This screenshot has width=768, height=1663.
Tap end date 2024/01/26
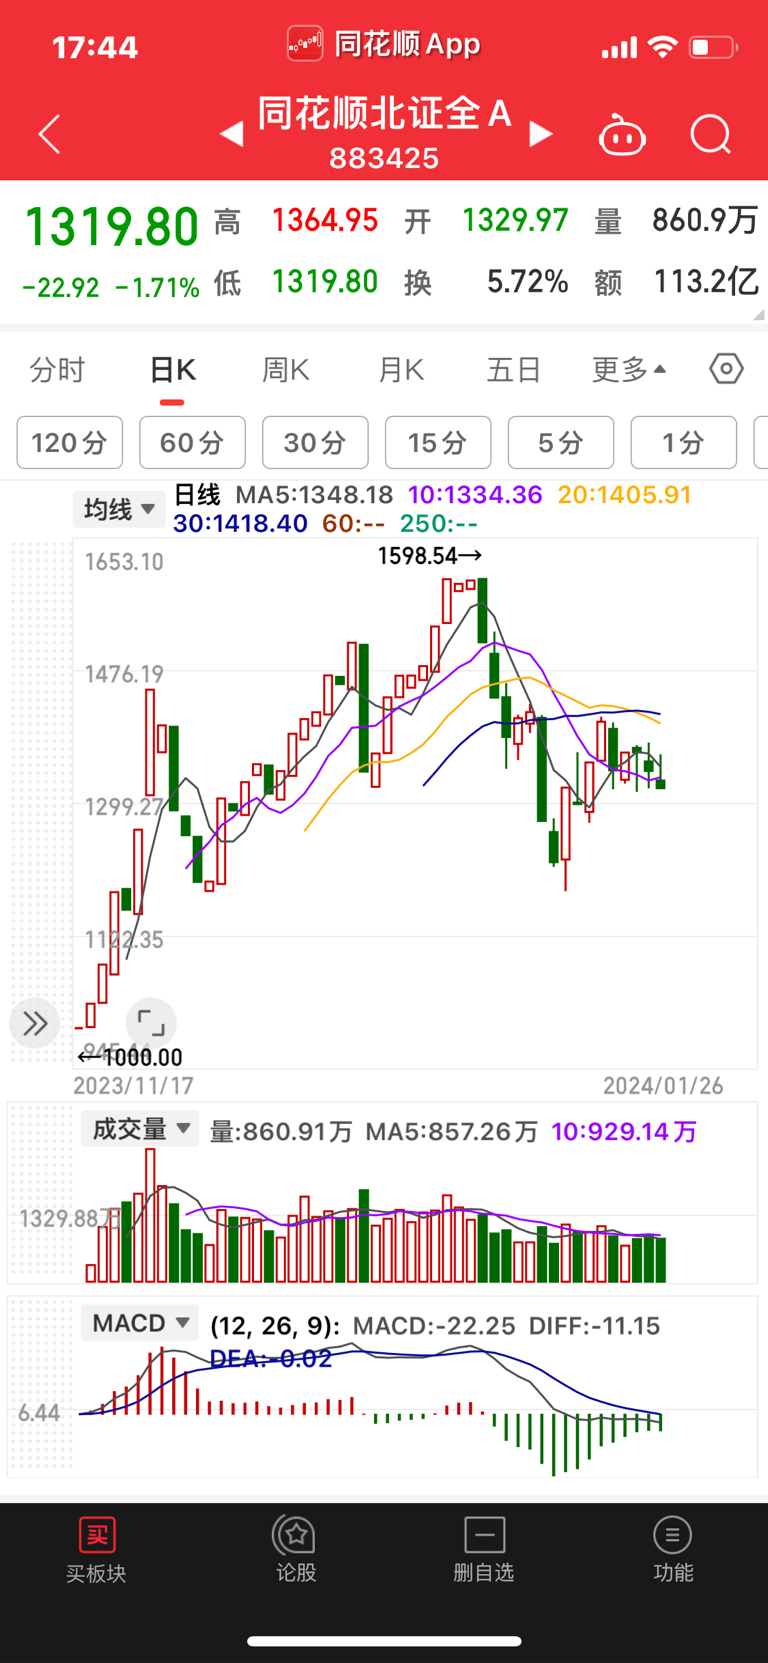coord(663,1086)
